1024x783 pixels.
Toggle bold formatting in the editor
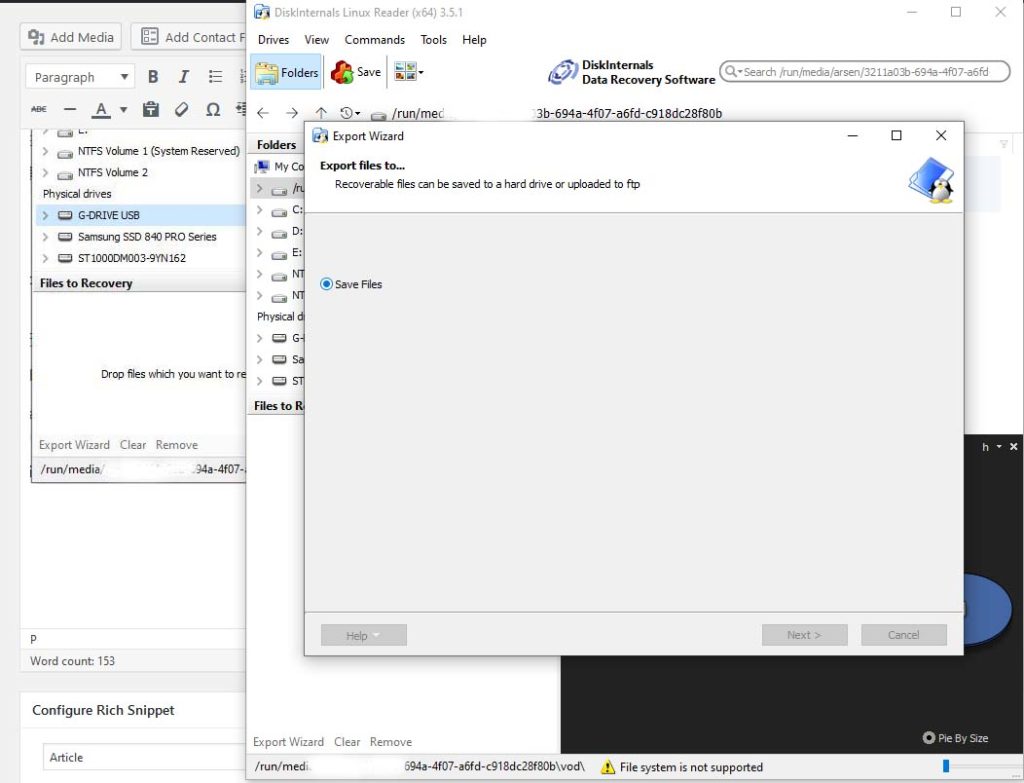152,76
